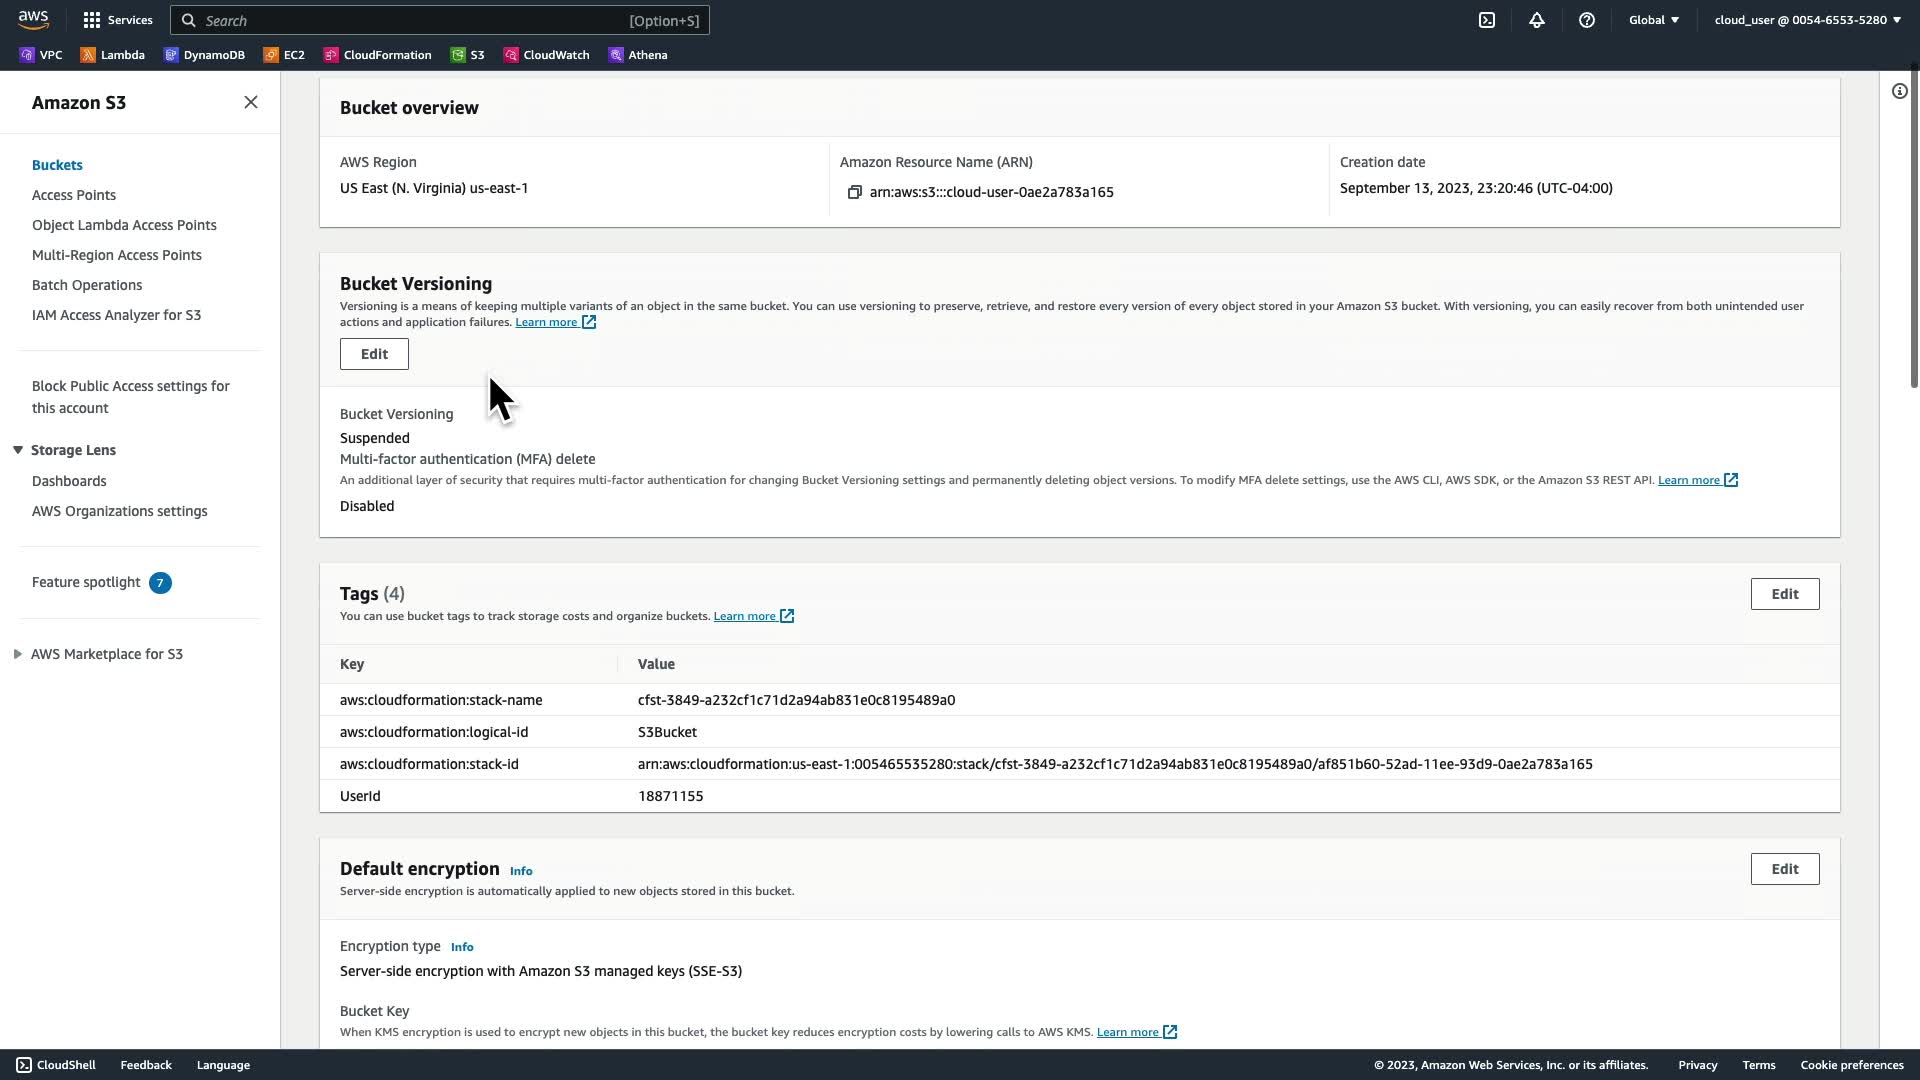Open the Services grid menu
The height and width of the screenshot is (1080, 1920).
tap(117, 20)
